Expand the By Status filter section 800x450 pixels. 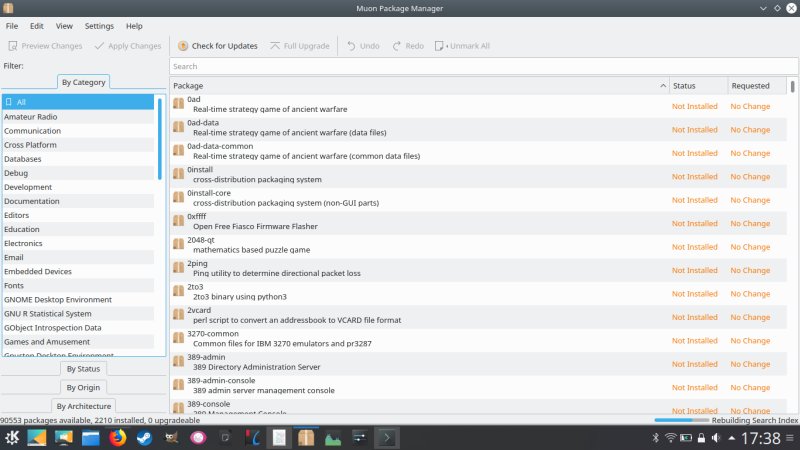coord(83,369)
